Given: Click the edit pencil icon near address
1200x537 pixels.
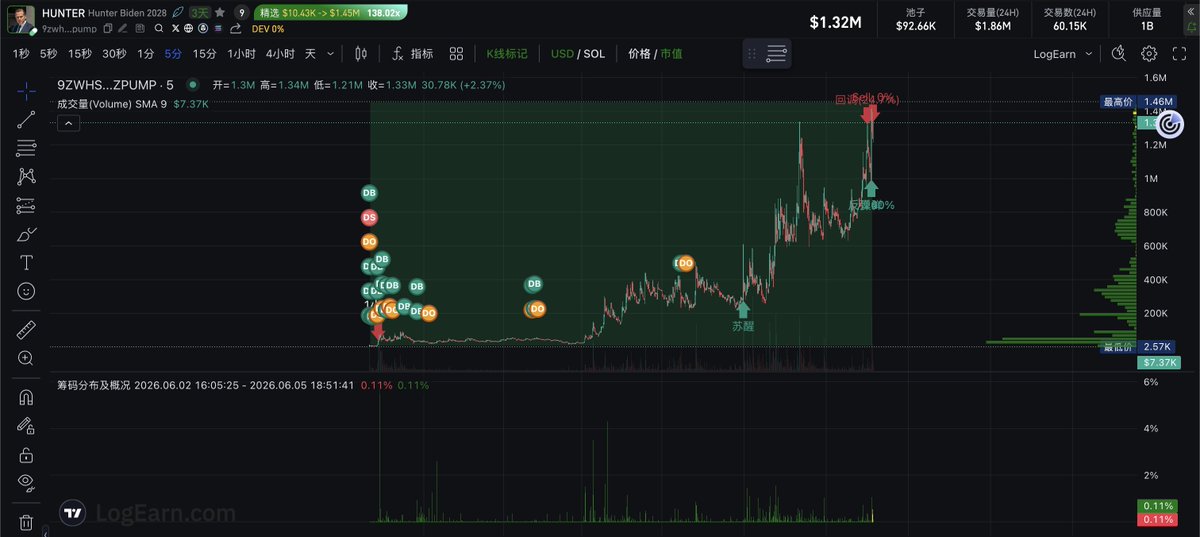Looking at the screenshot, I should tap(123, 29).
